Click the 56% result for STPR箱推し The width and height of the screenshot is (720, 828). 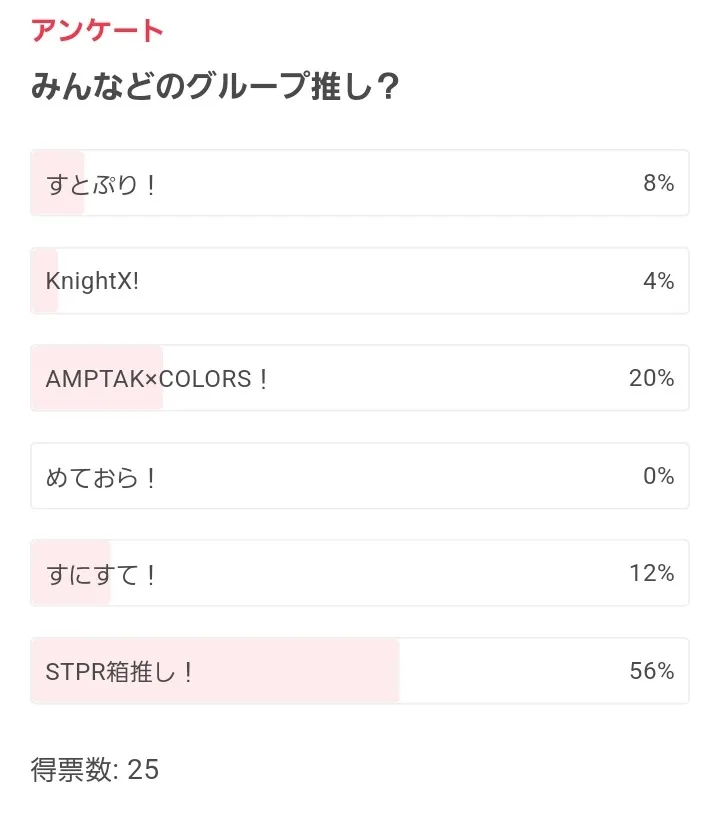click(651, 671)
